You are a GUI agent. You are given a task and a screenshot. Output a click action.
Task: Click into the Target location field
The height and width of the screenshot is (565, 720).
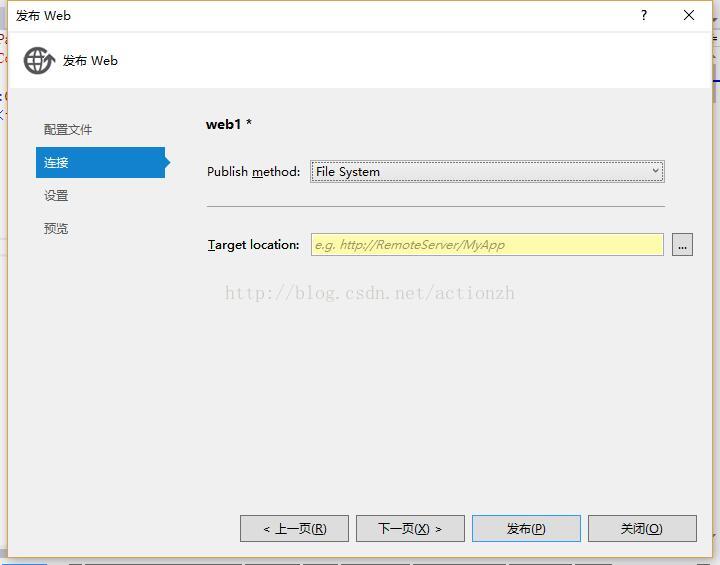coord(487,244)
